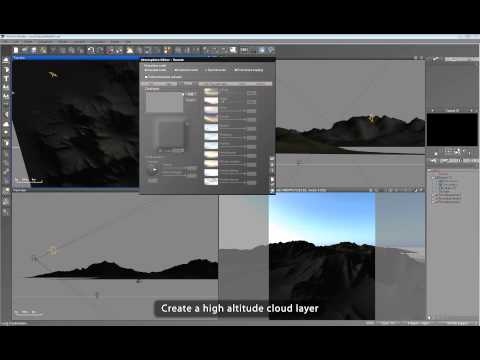480x360 pixels.
Task: Choose the fifth cloud preset thumbnail, pale blue
Action: [x=211, y=127]
